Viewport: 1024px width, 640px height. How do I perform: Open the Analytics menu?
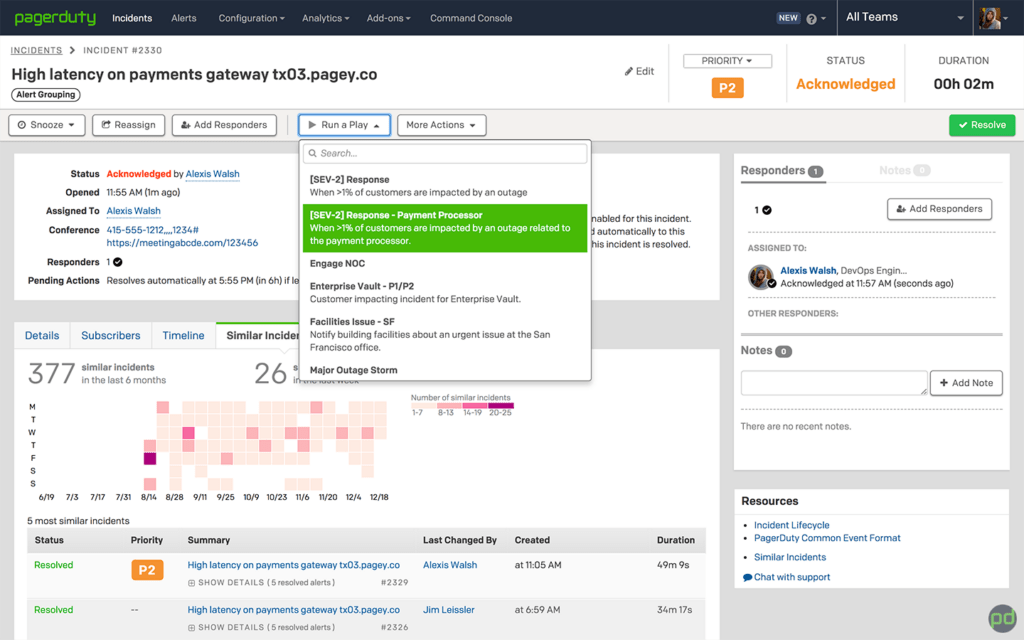(325, 18)
